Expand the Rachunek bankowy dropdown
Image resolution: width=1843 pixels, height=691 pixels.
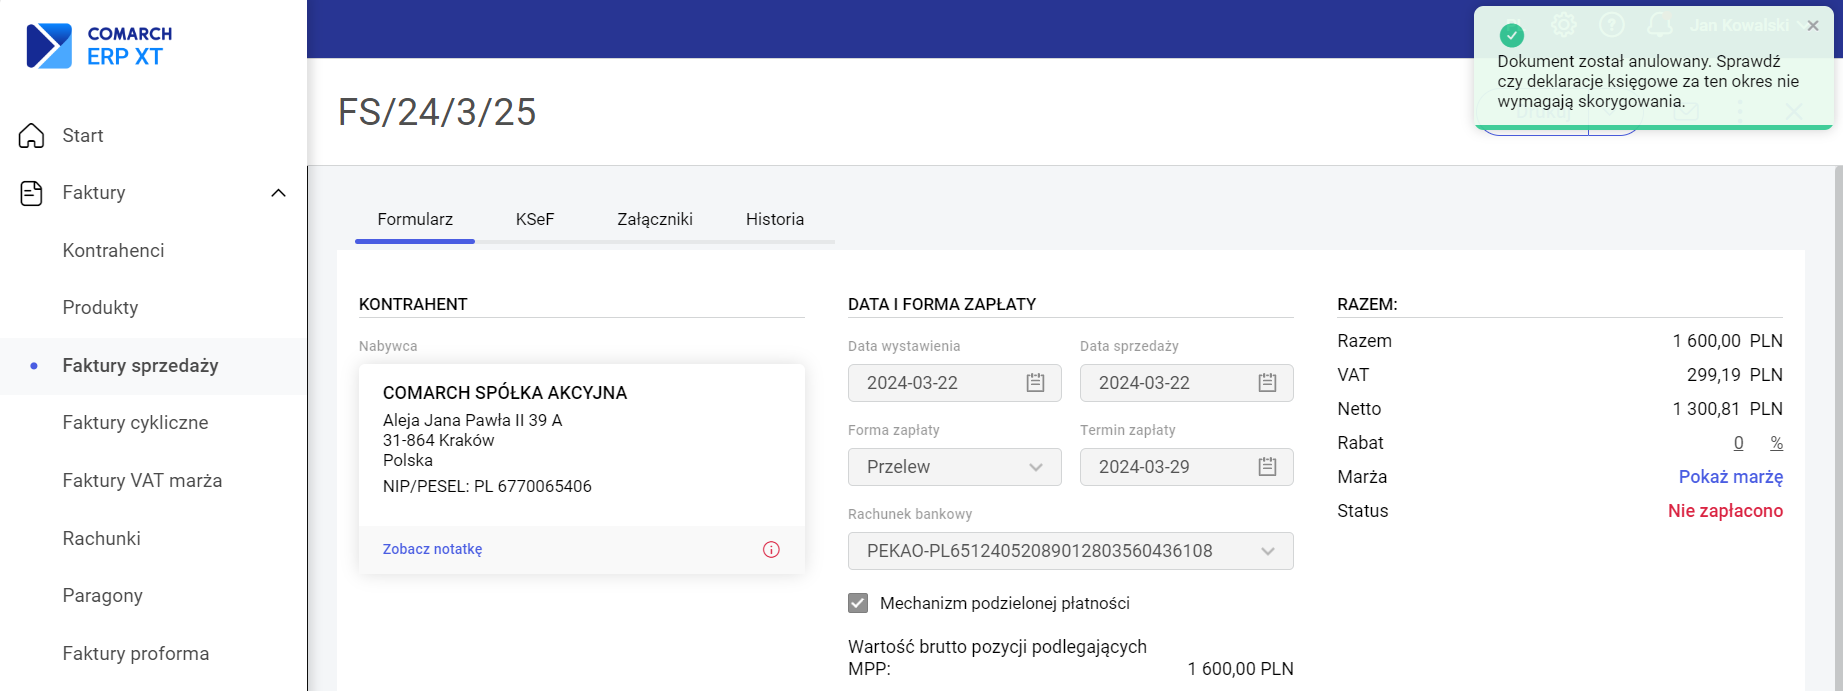[1070, 551]
